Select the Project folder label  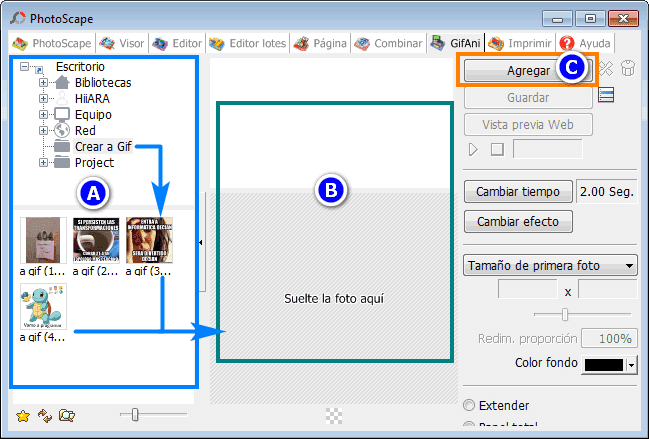(x=94, y=163)
